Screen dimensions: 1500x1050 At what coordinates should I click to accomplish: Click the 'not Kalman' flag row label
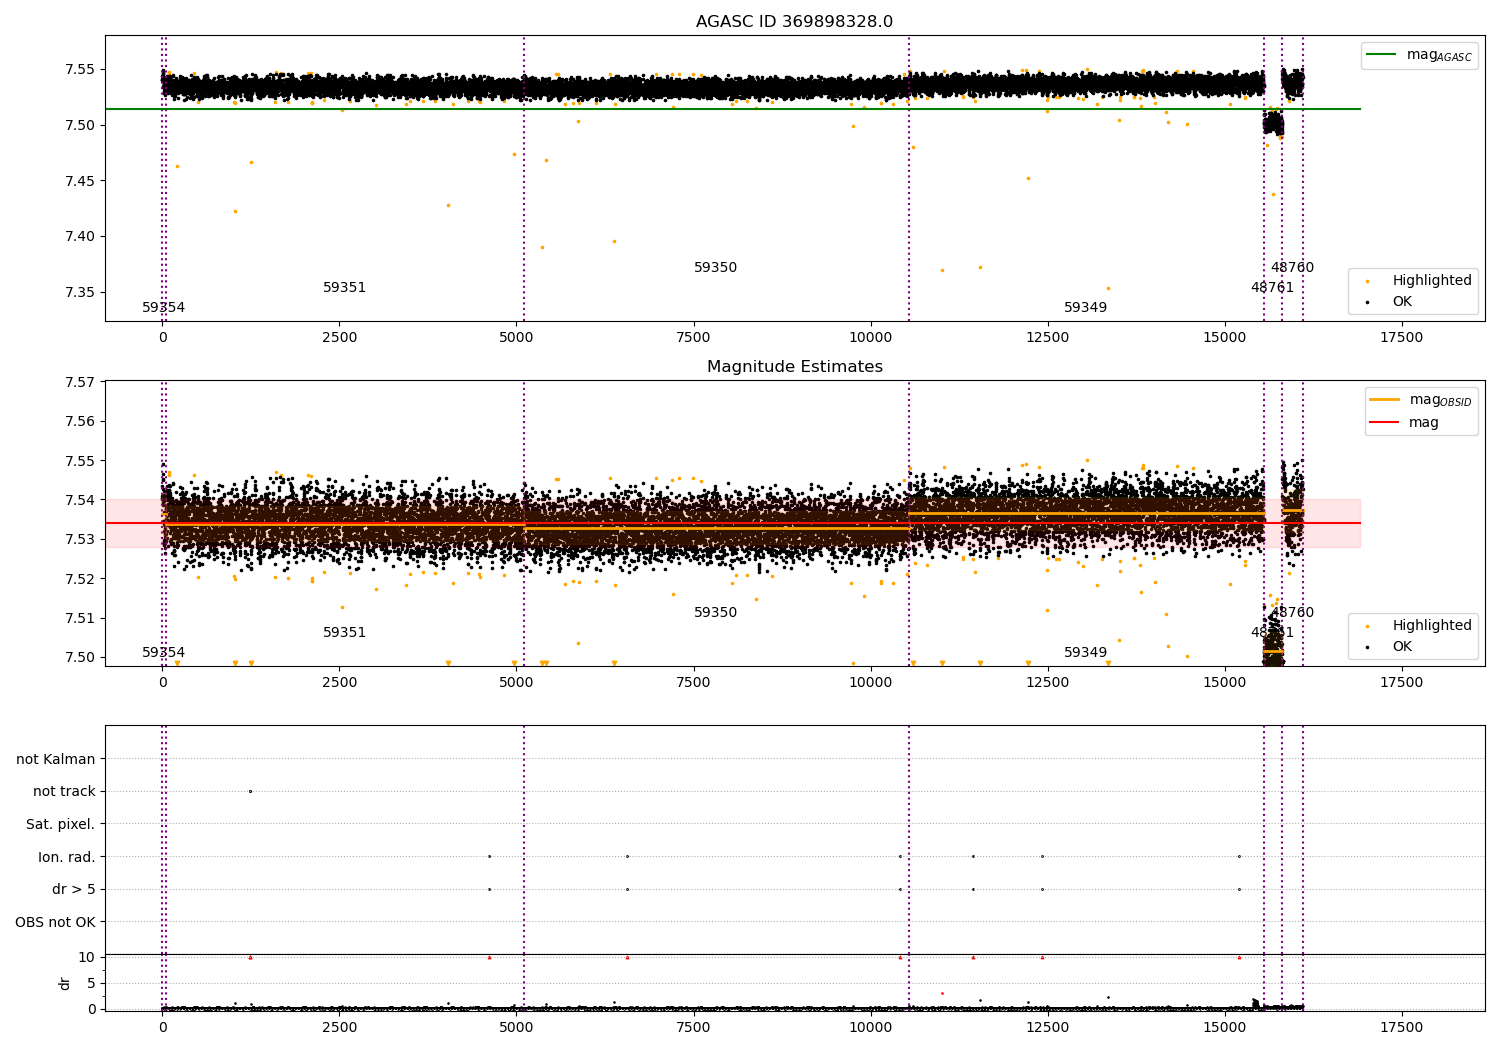click(56, 760)
